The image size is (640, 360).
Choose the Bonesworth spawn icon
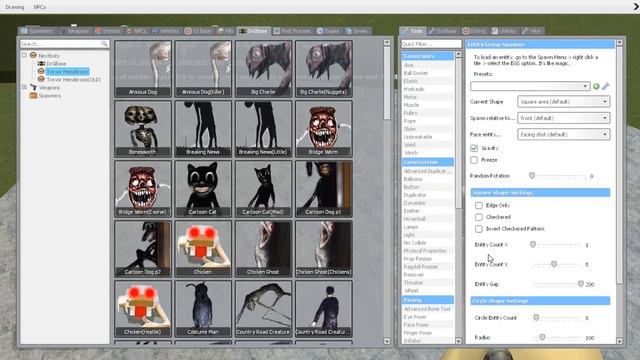[x=143, y=129]
